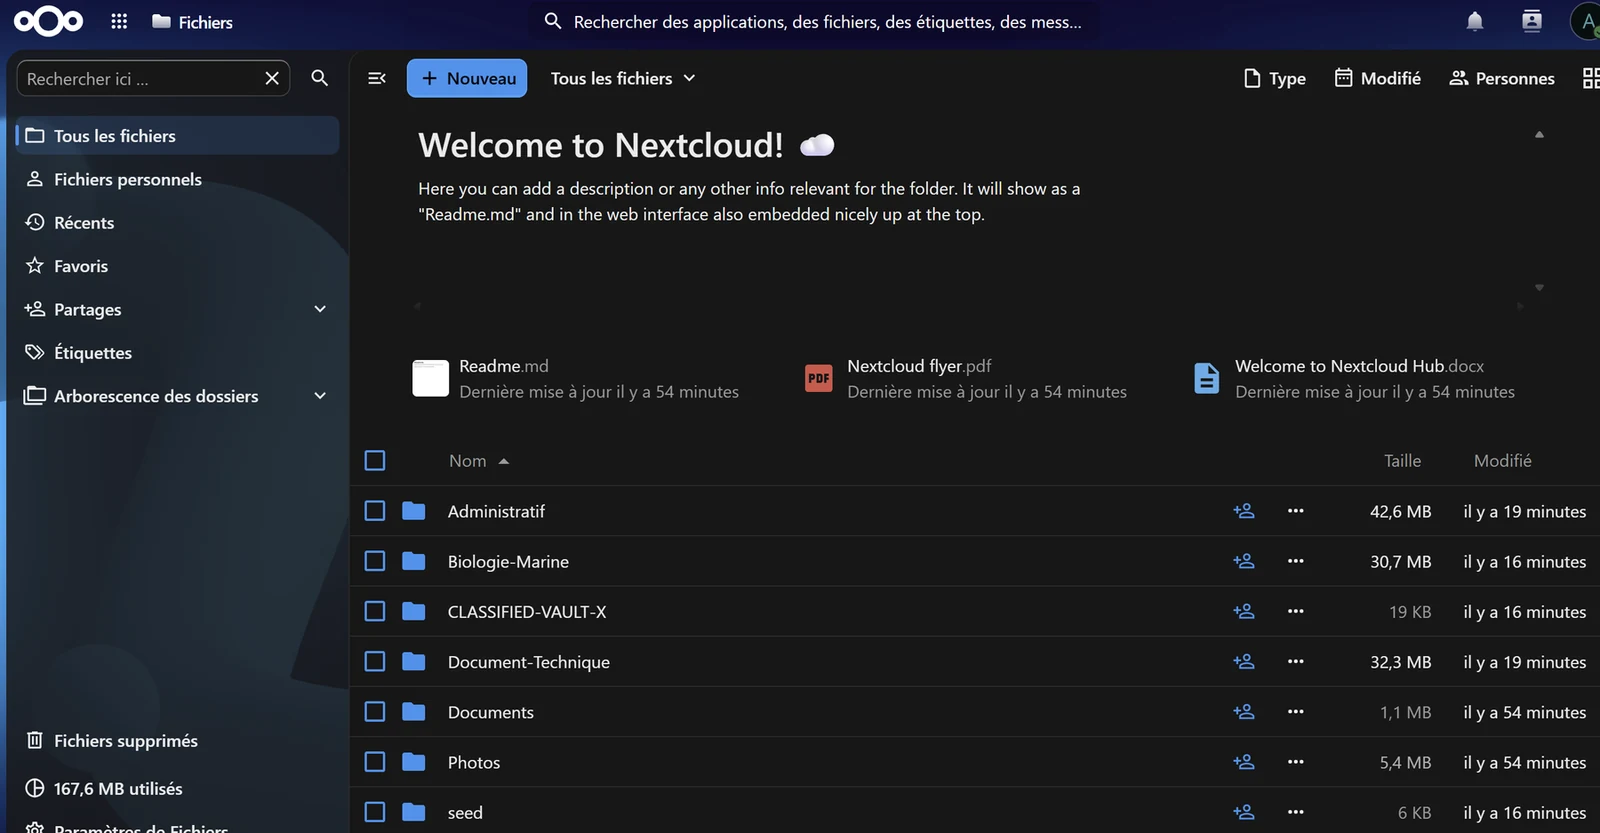Image resolution: width=1600 pixels, height=833 pixels.
Task: Open the notifications bell icon
Action: pyautogui.click(x=1474, y=21)
